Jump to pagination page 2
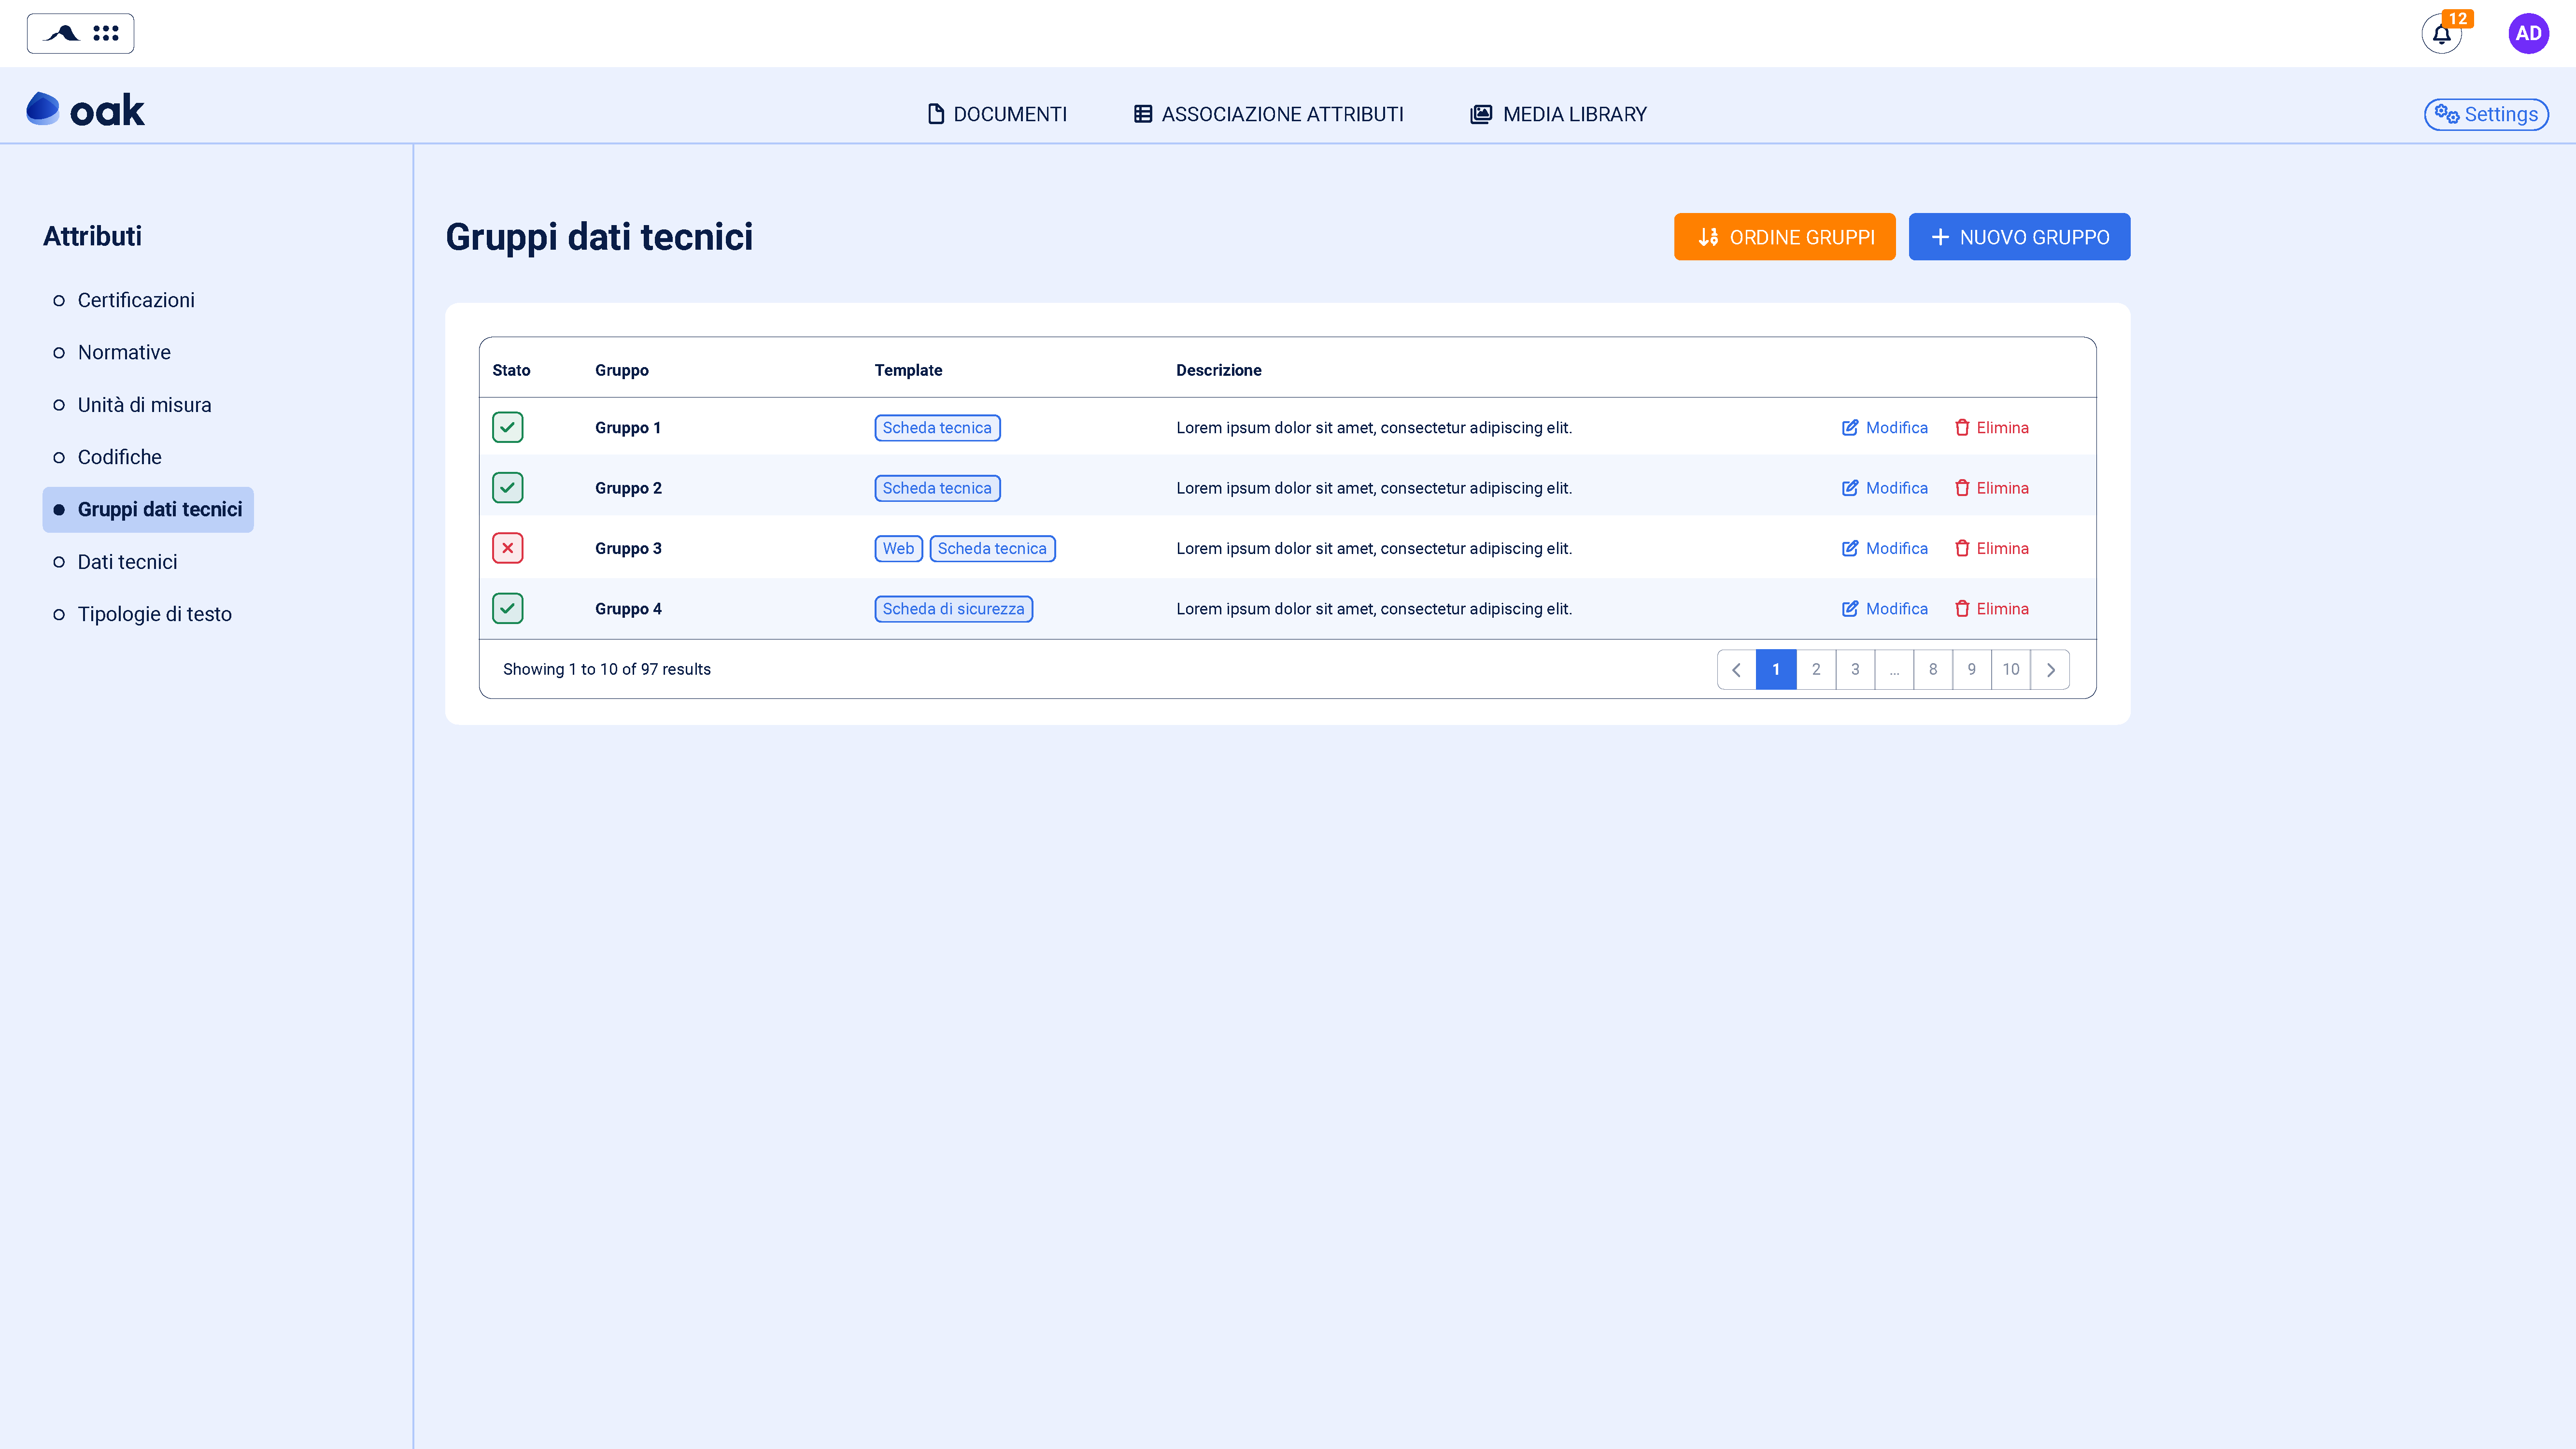 [1816, 670]
